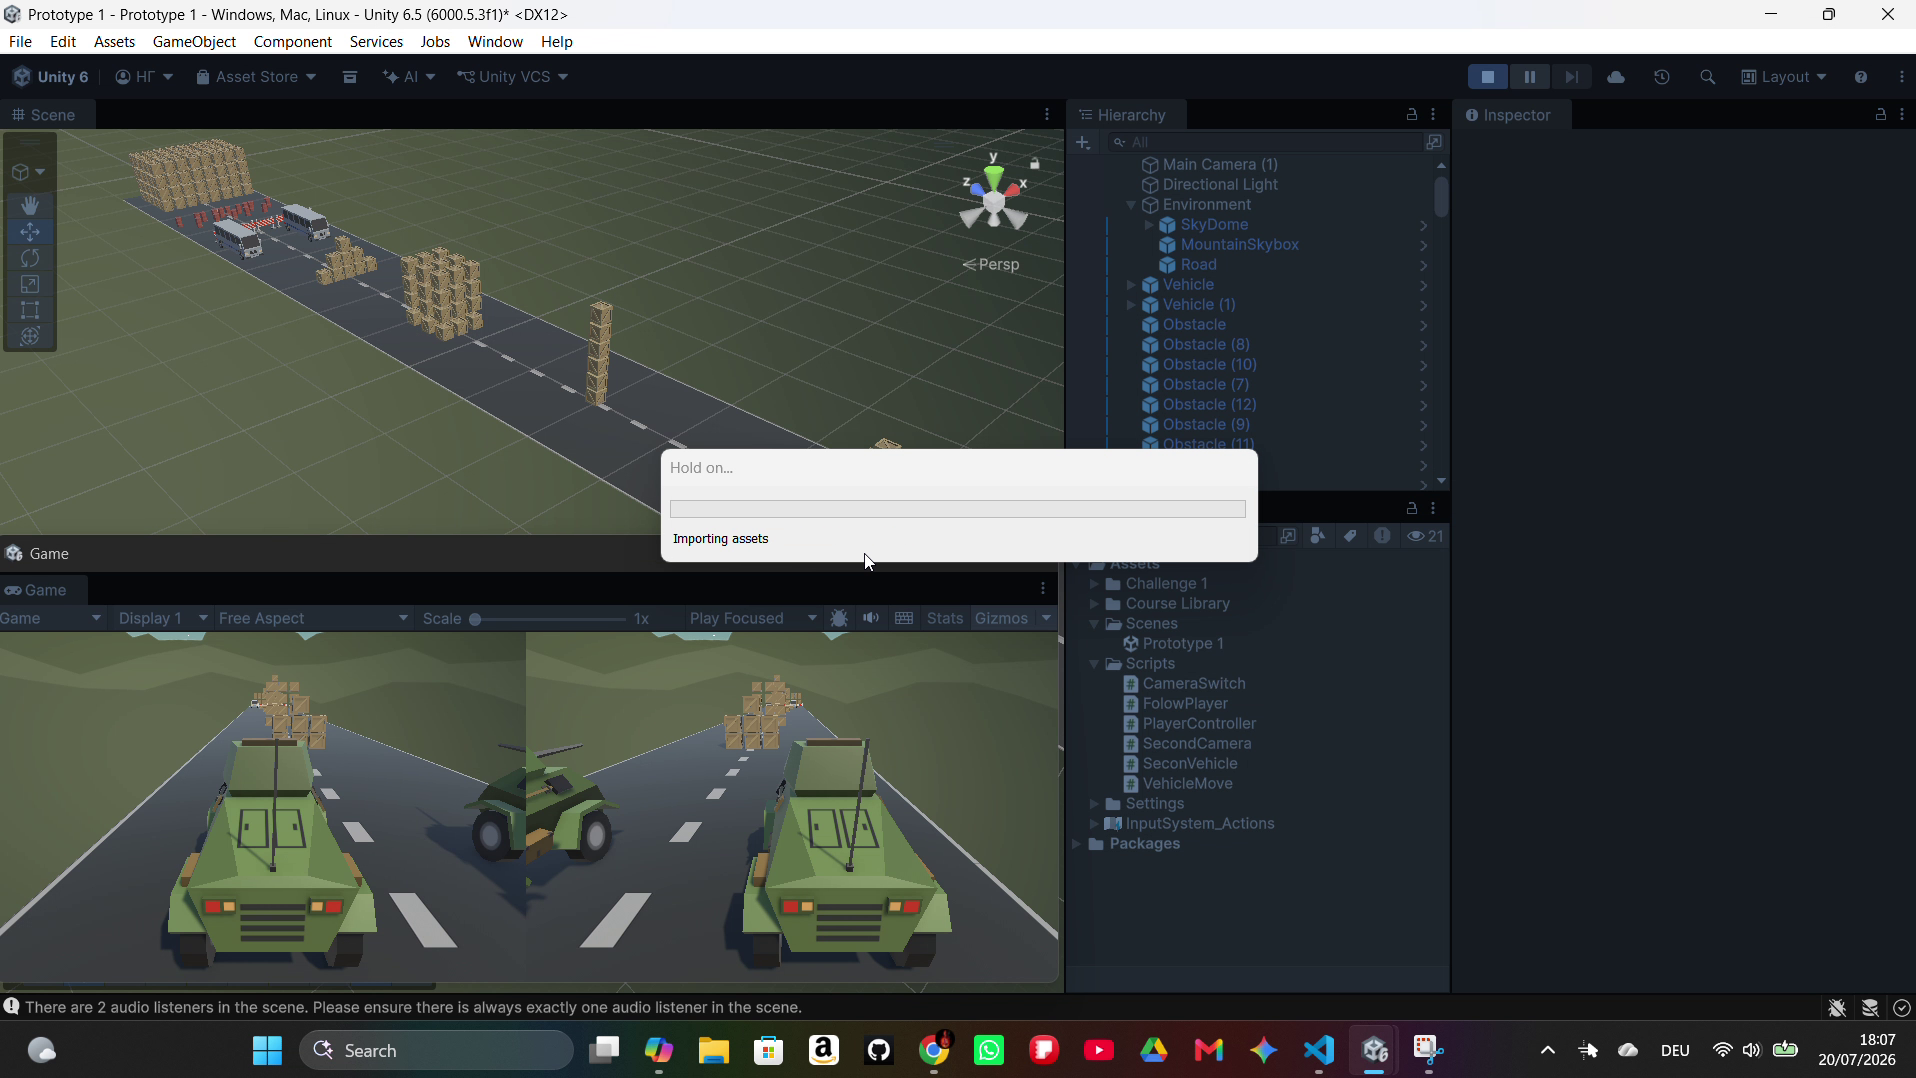Toggle Stats overlay in Game view
Viewport: 1916px width, 1078px height.
coord(945,618)
